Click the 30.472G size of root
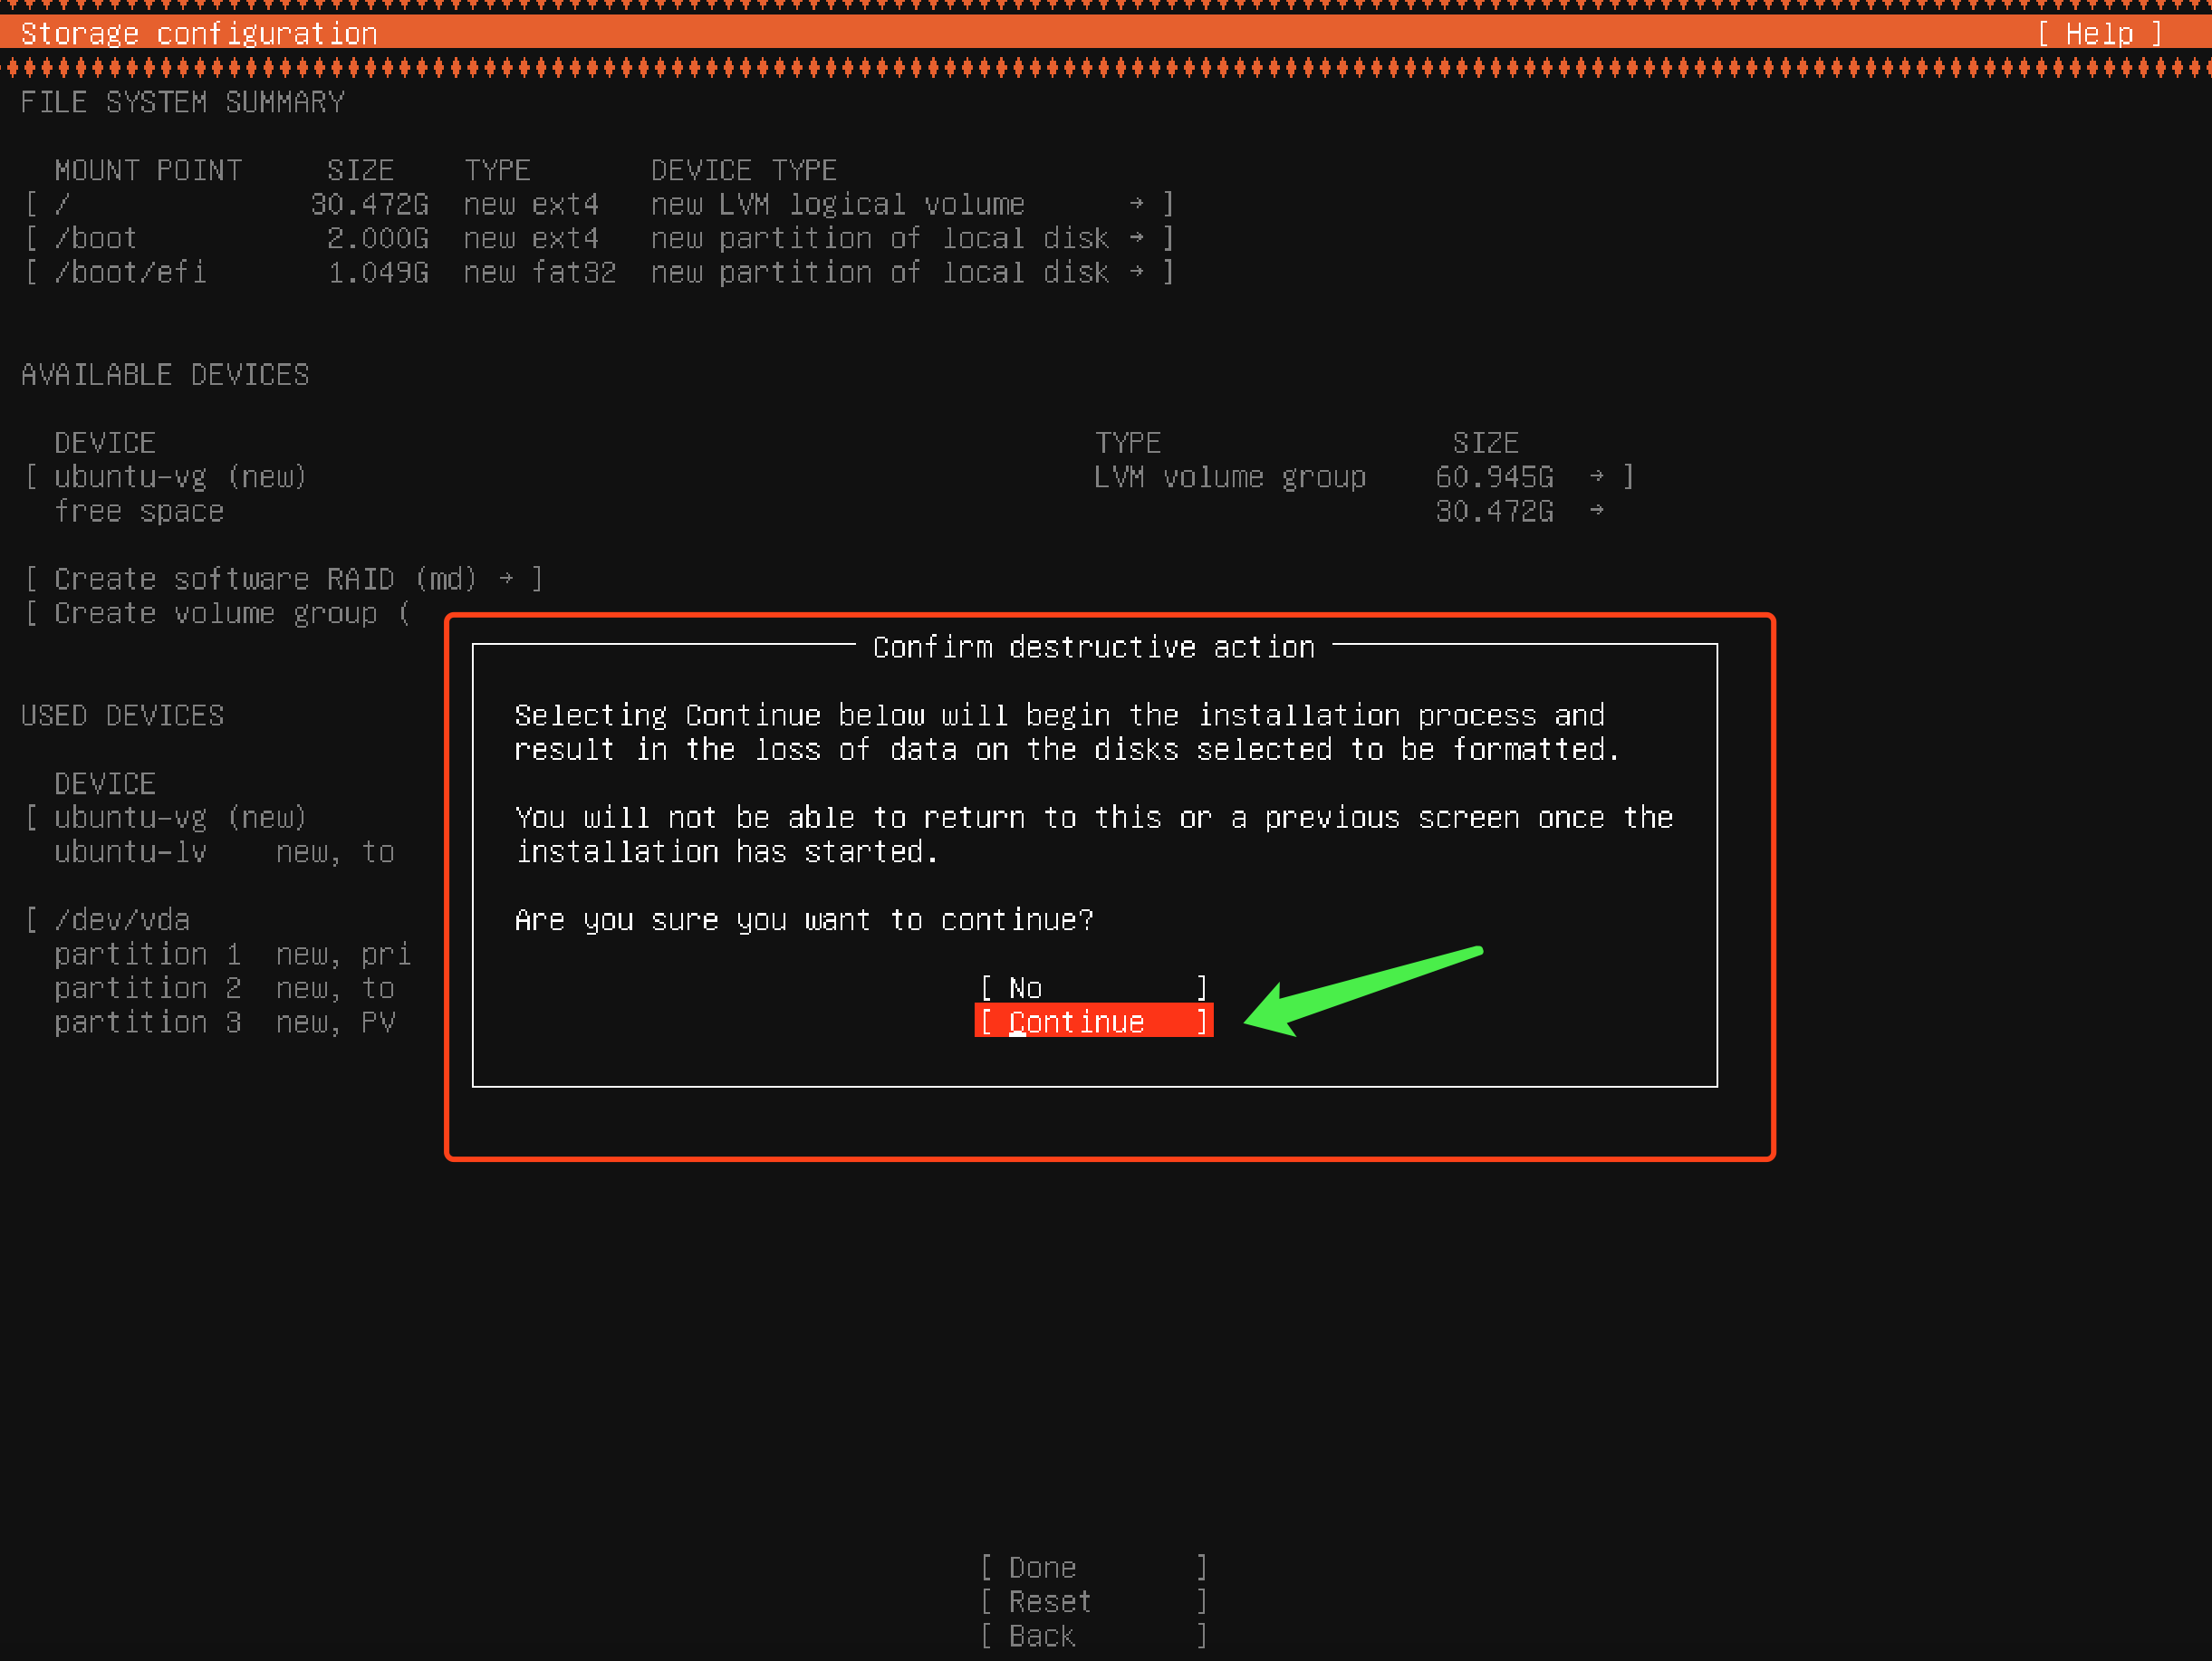Image resolution: width=2212 pixels, height=1661 pixels. 369,204
